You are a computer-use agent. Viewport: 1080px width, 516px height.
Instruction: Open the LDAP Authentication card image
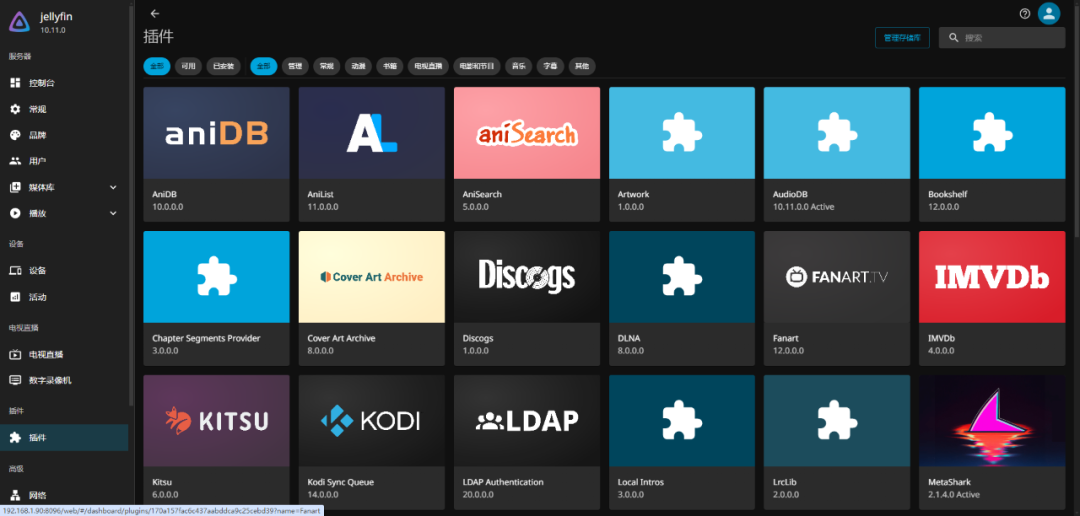(527, 421)
